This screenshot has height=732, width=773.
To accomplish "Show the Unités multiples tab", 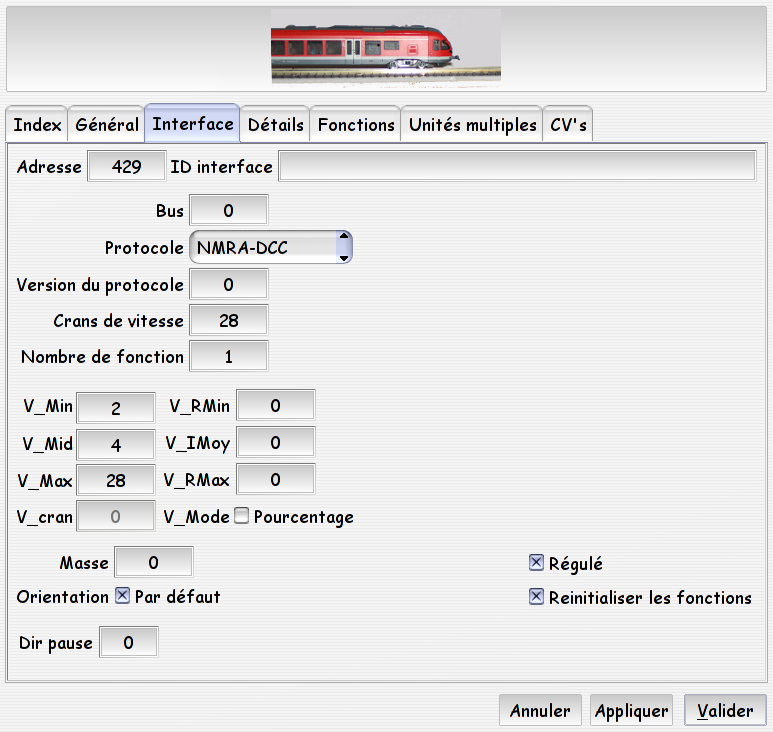I will tap(472, 125).
